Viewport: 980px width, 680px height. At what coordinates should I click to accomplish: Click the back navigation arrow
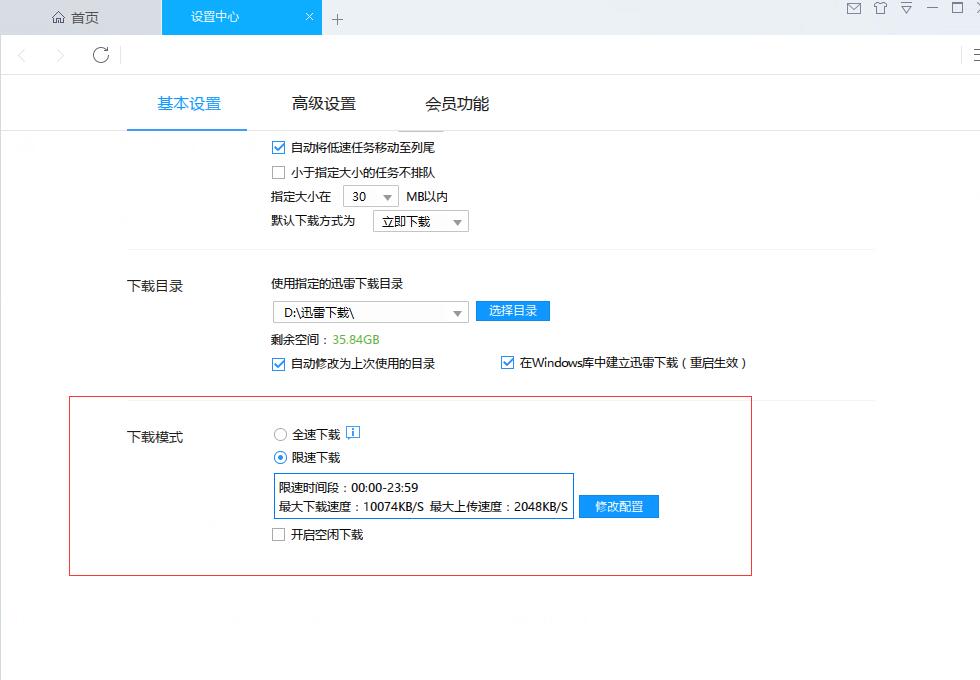(22, 57)
